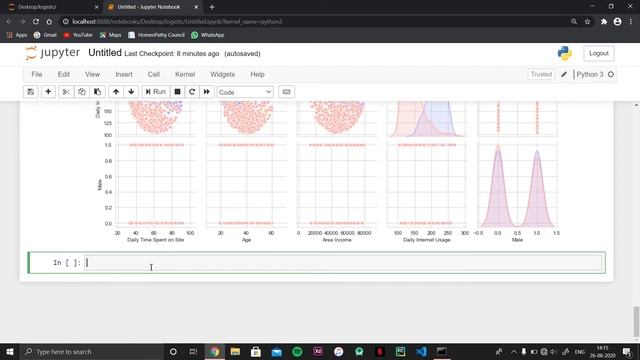Interrupt the kernel with stop icon
The image size is (640, 360).
[x=177, y=92]
